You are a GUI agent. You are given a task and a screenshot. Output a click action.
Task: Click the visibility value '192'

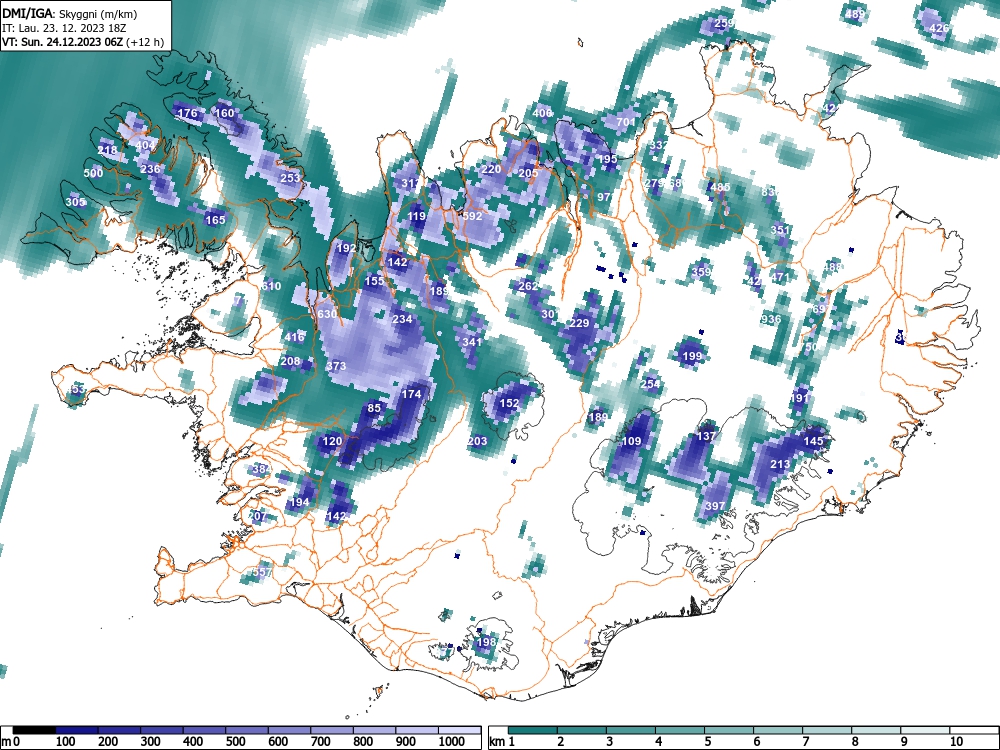click(346, 248)
